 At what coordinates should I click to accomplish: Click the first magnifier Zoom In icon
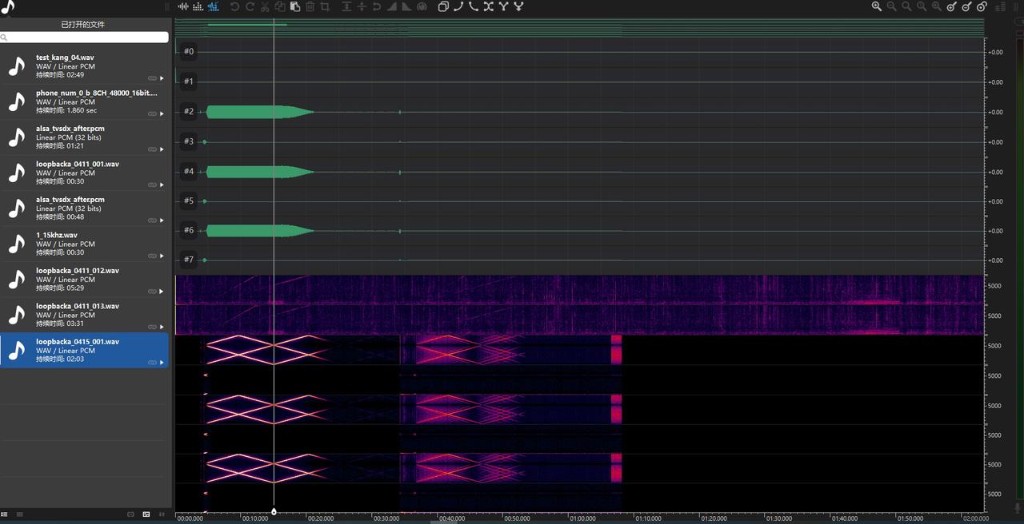click(877, 7)
